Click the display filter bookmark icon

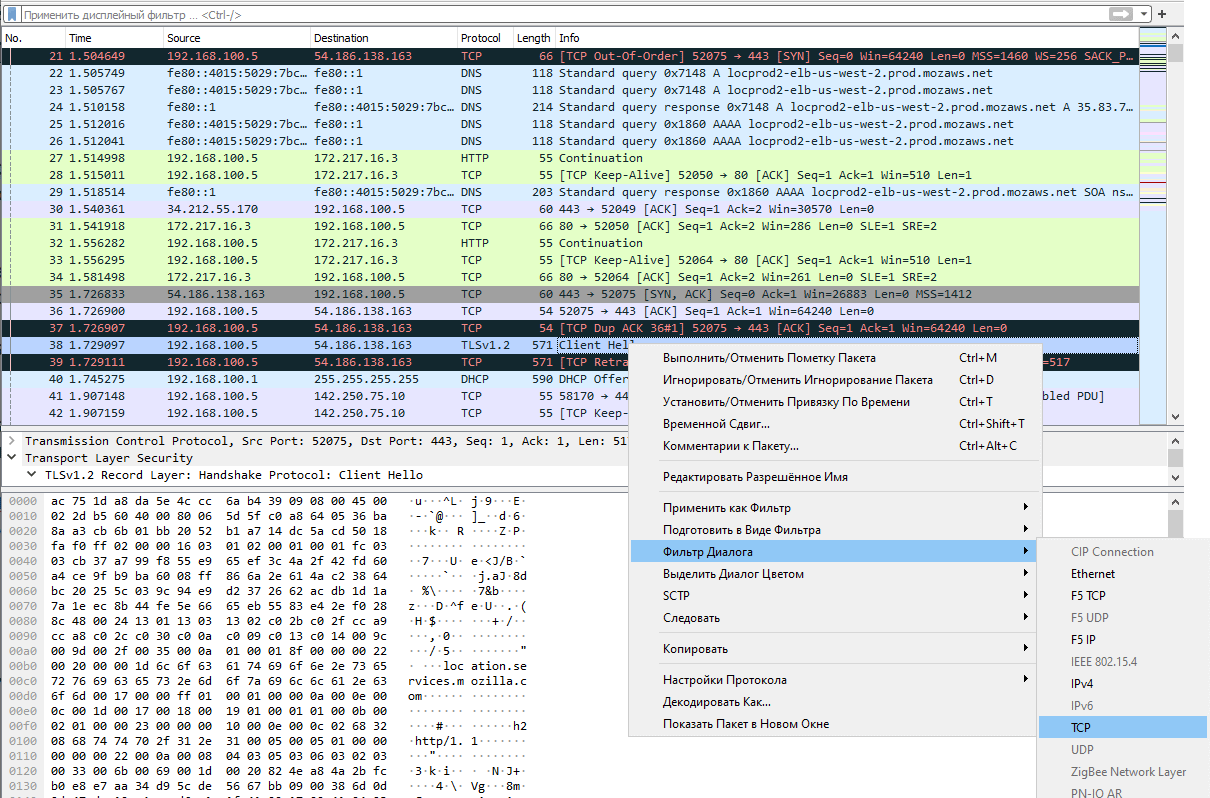click(x=14, y=15)
